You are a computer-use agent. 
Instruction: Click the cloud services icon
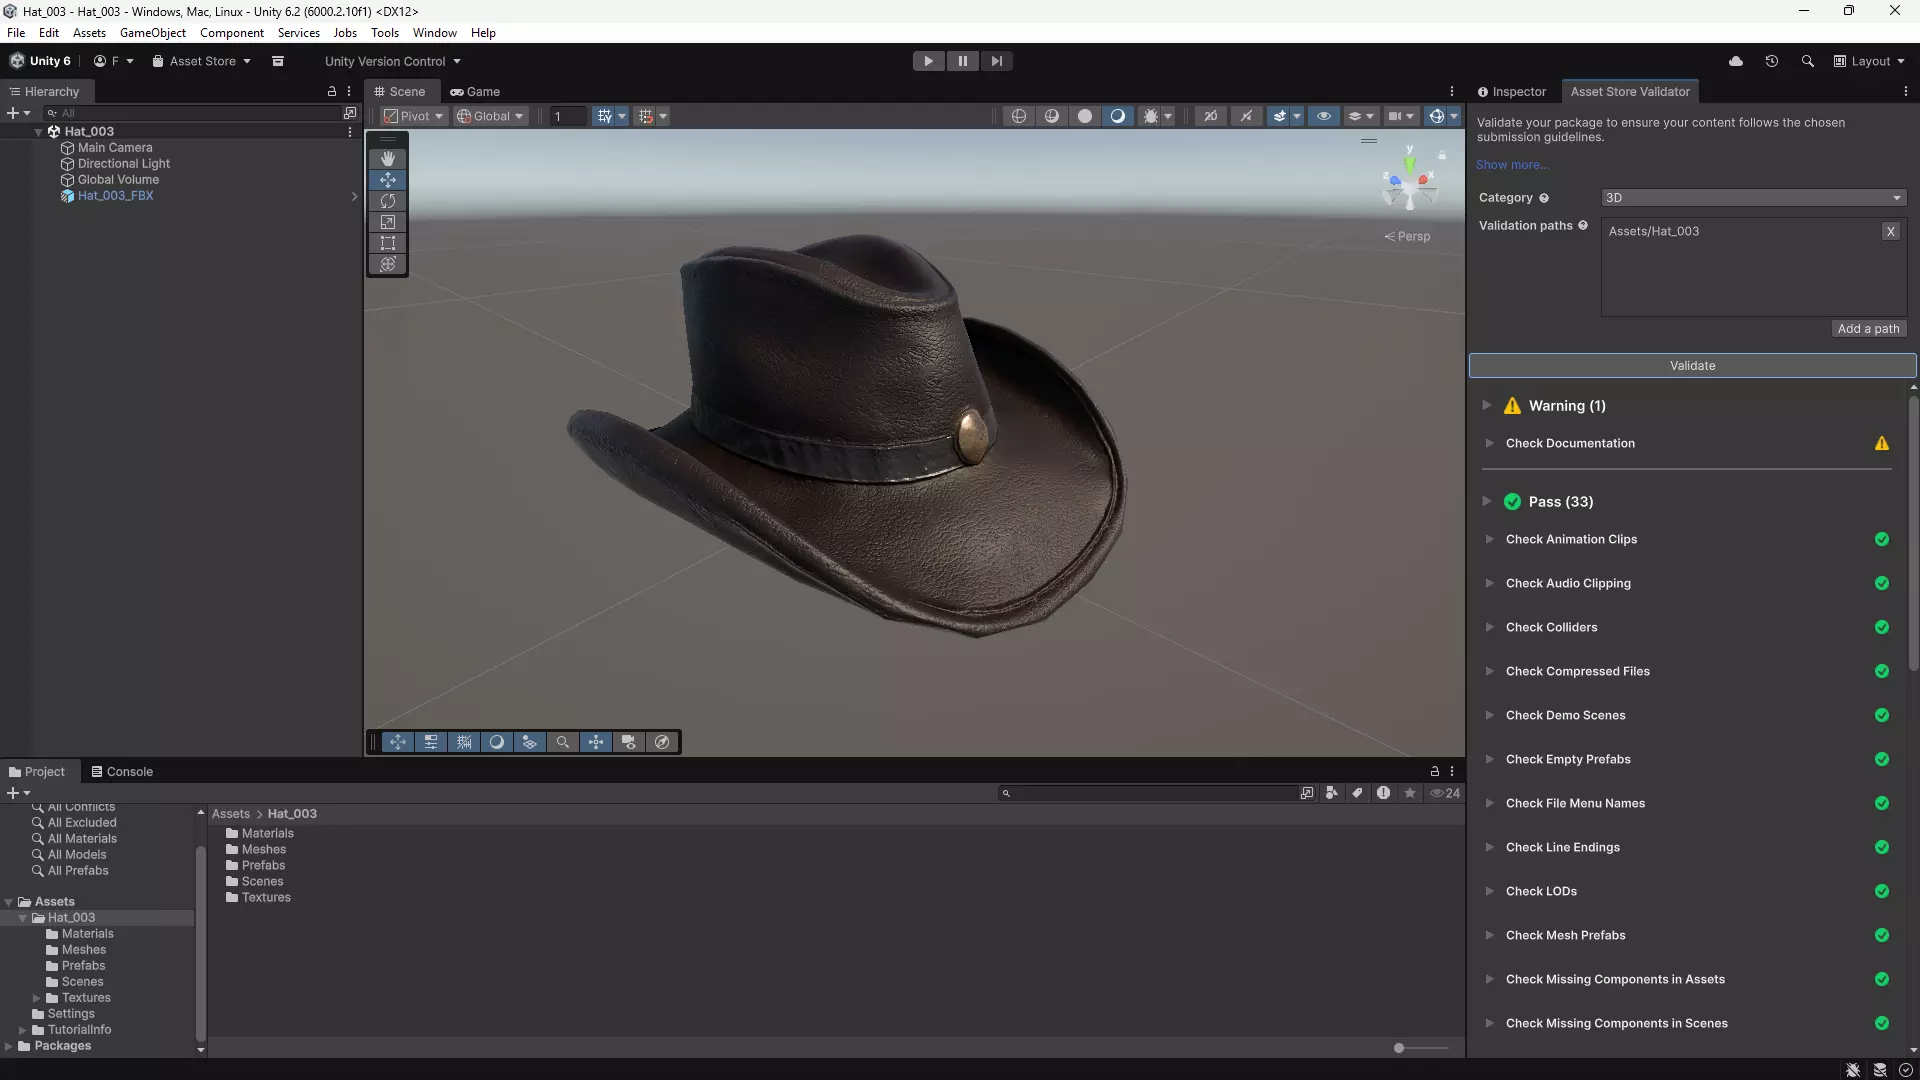[x=1736, y=61]
